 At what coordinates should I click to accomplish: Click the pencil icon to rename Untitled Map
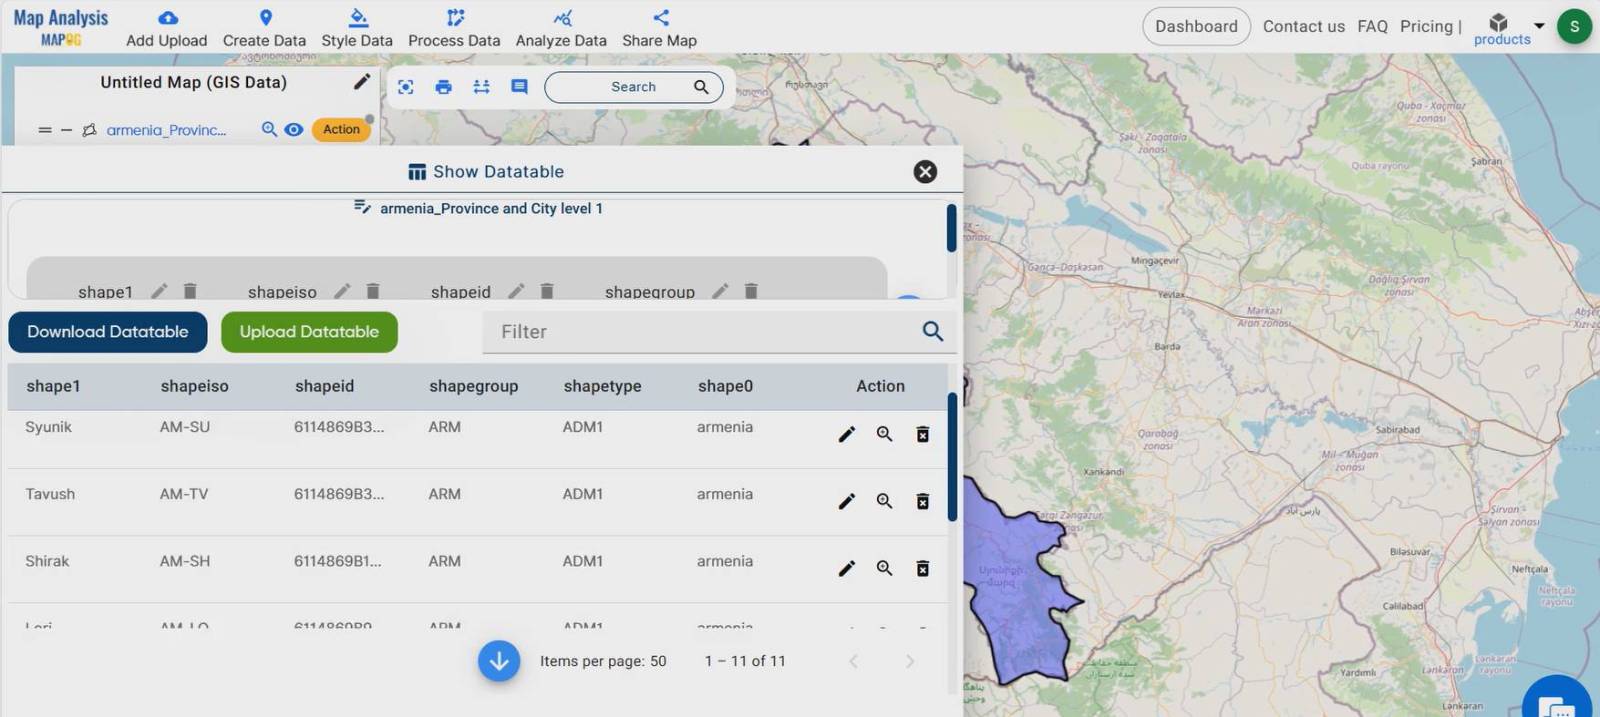pyautogui.click(x=362, y=82)
